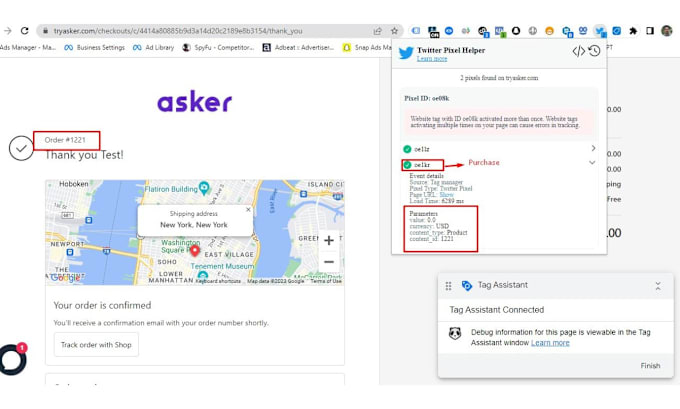Viewport: 680px width, 409px height.
Task: Click the forward navigation arrow
Action: [7, 31]
